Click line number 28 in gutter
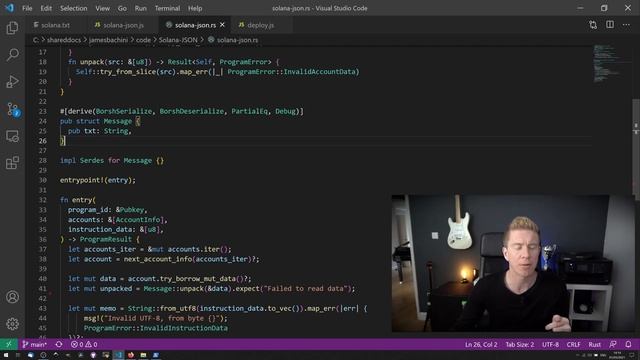Image resolution: width=640 pixels, height=360 pixels. pos(42,160)
